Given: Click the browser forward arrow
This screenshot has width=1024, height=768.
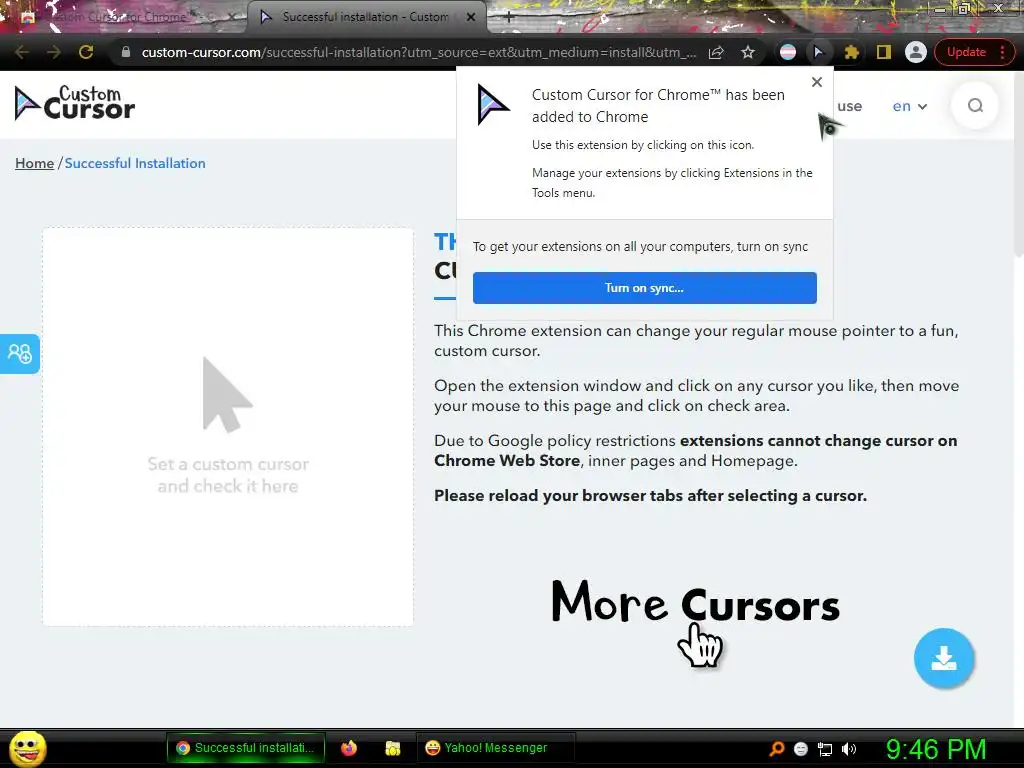Looking at the screenshot, I should (x=54, y=52).
